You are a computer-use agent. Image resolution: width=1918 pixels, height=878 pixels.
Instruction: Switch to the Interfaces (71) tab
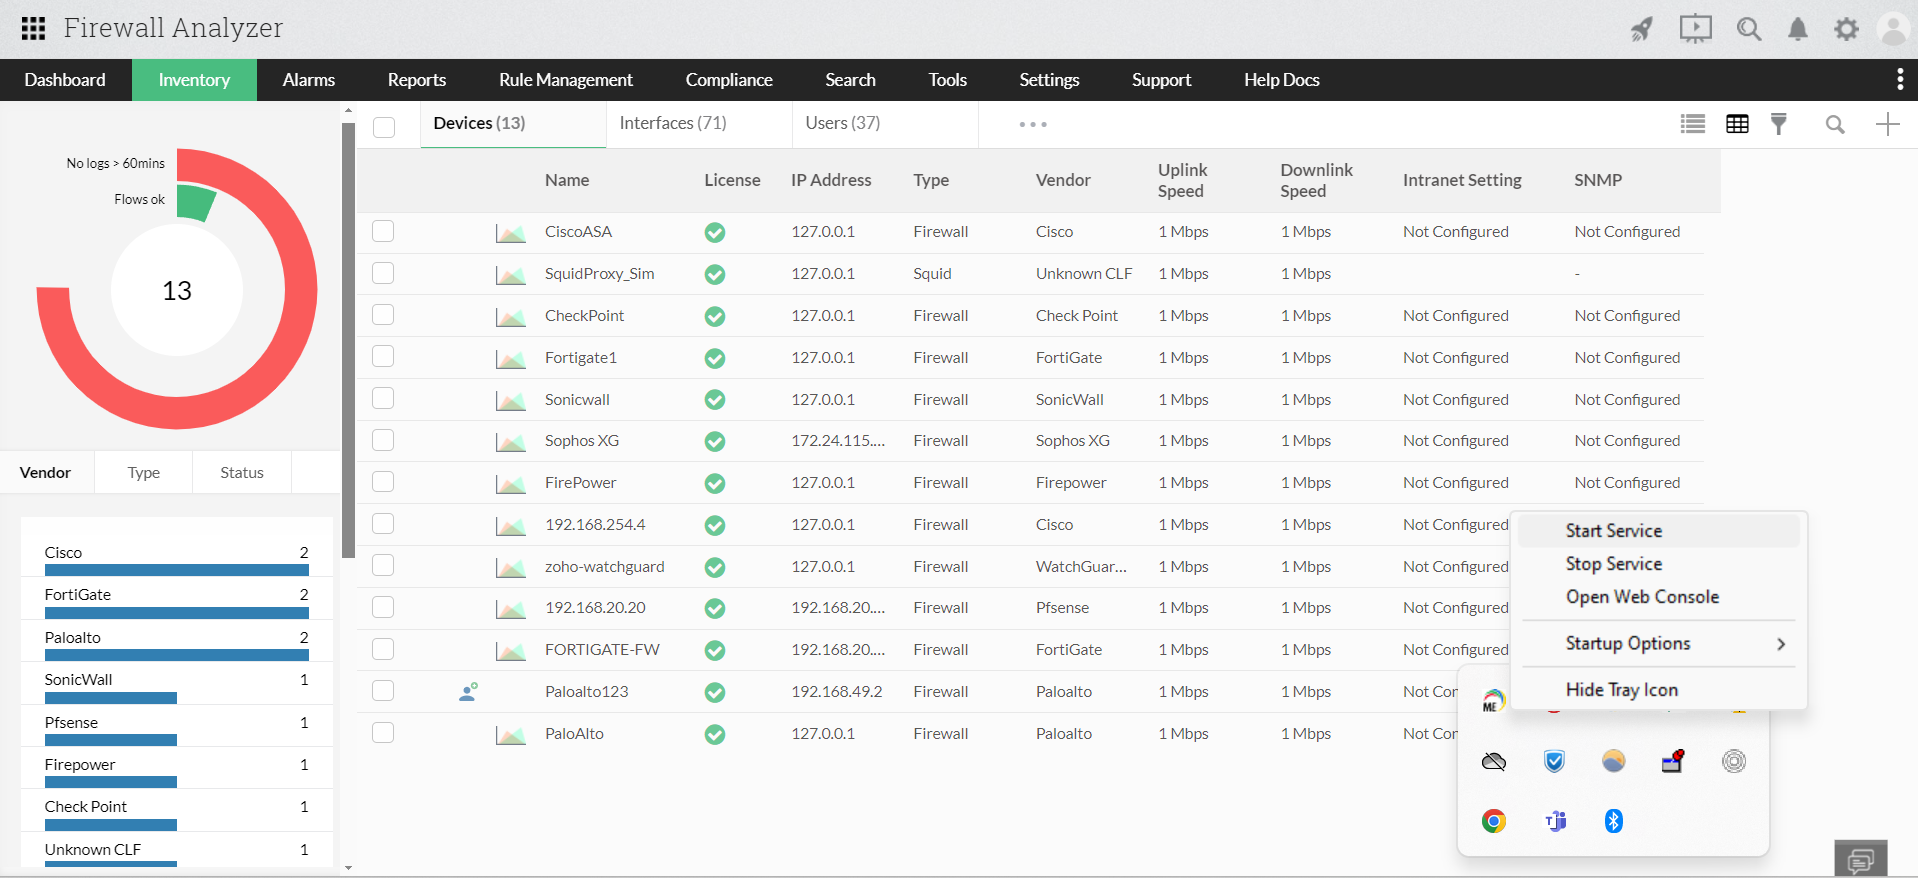tap(673, 123)
